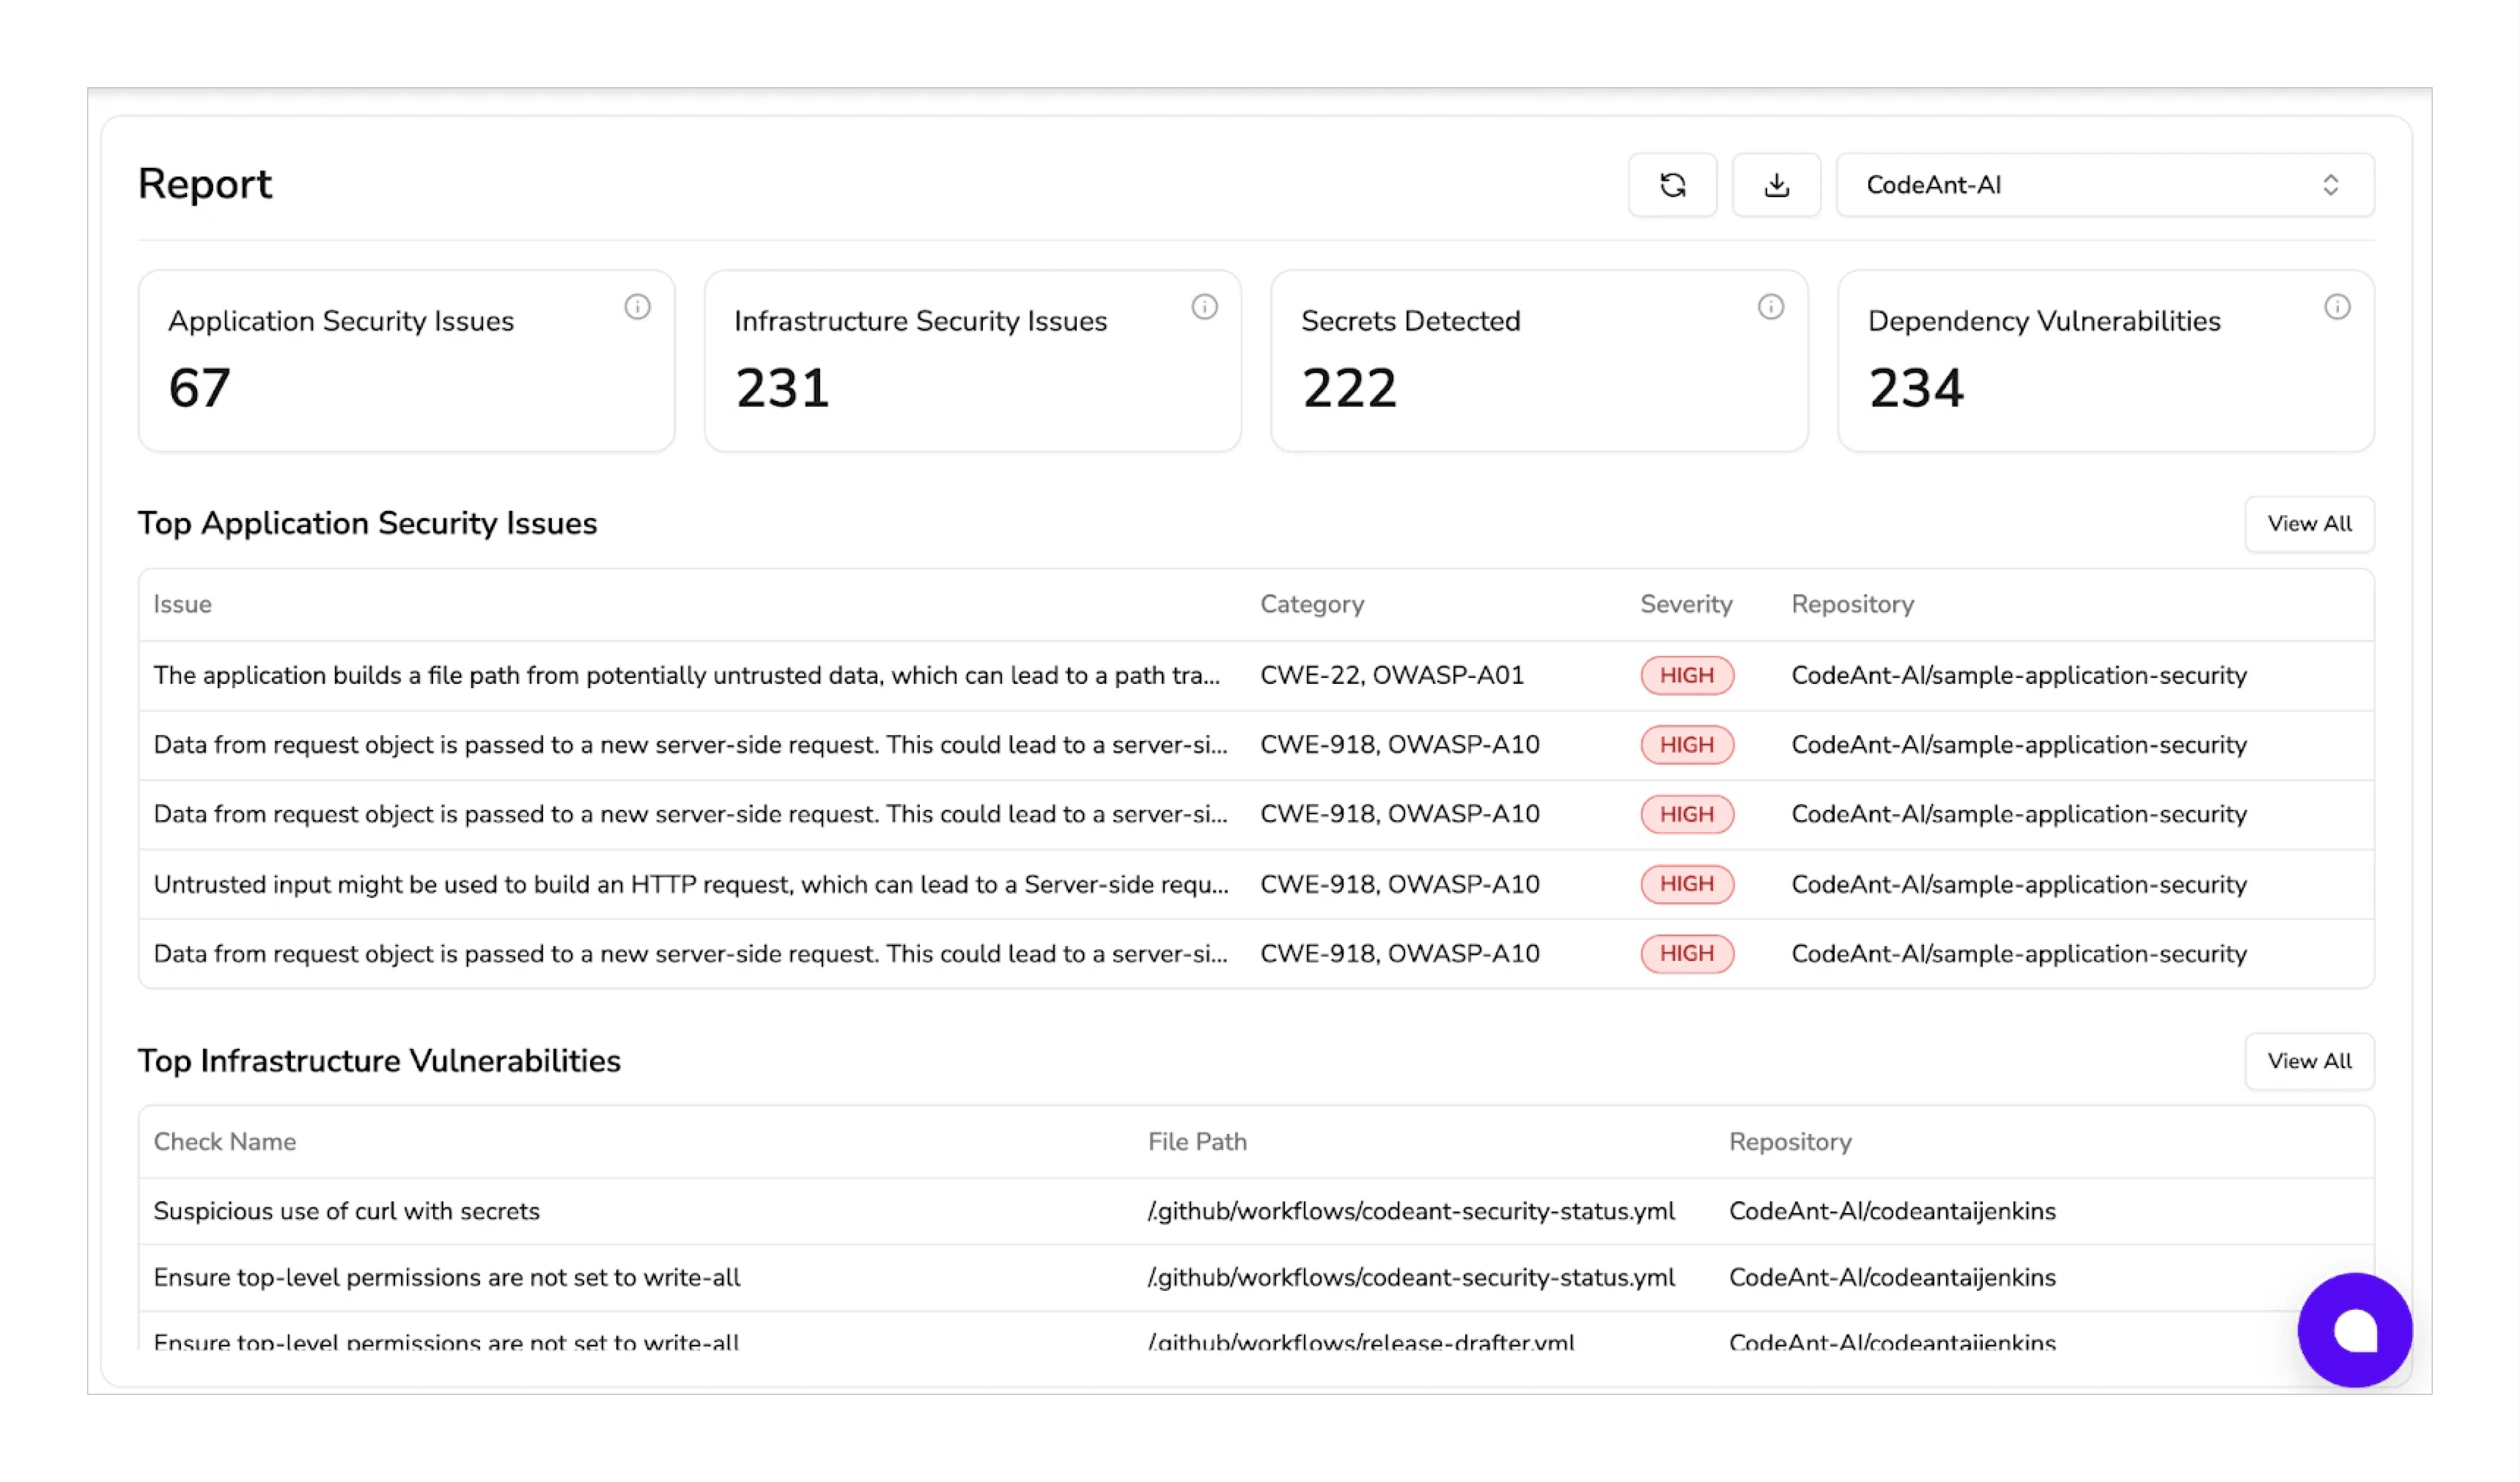Open the Severity column header

click(1686, 604)
